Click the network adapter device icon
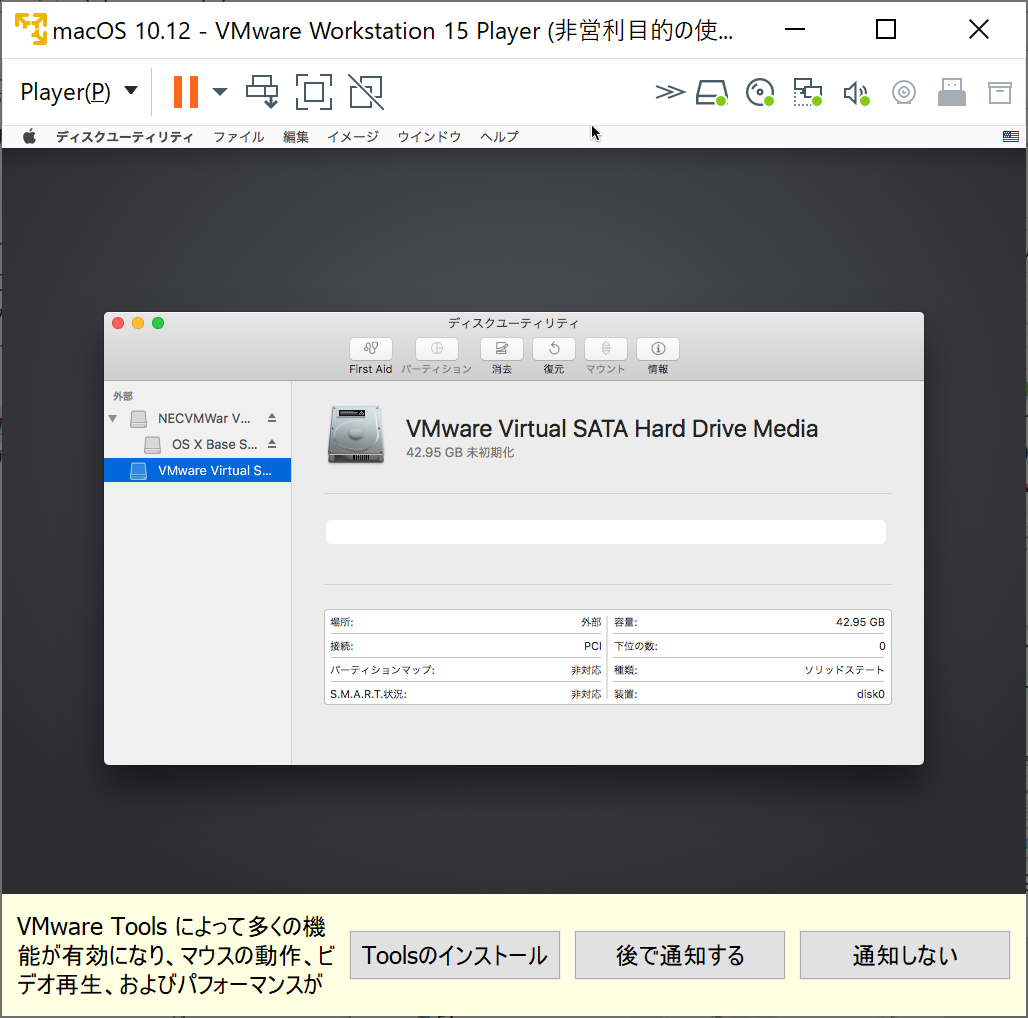The height and width of the screenshot is (1018, 1028). [808, 92]
